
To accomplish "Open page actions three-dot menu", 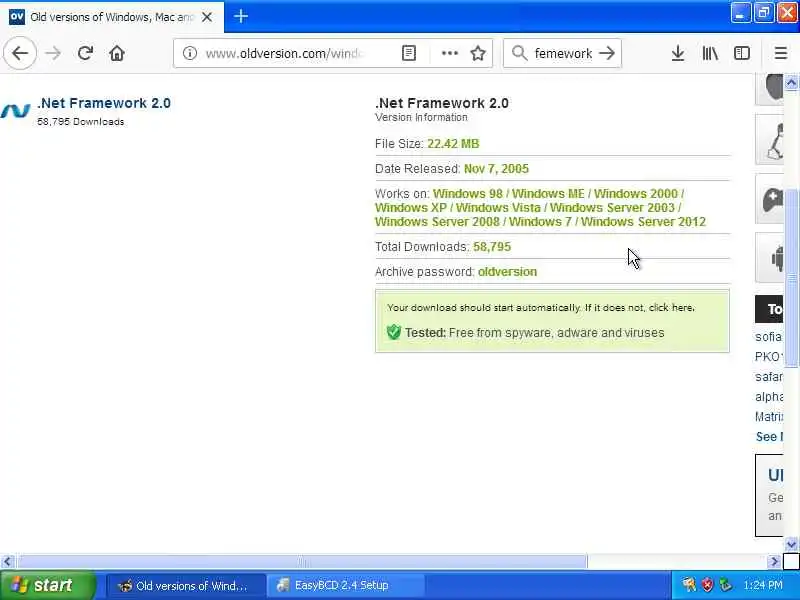I will point(449,53).
